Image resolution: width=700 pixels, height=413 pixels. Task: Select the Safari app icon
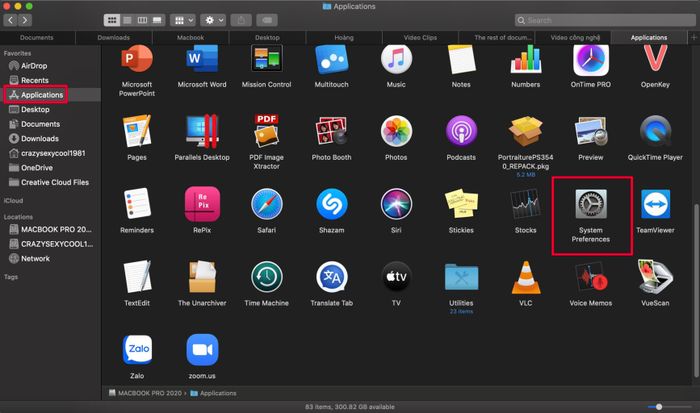267,204
